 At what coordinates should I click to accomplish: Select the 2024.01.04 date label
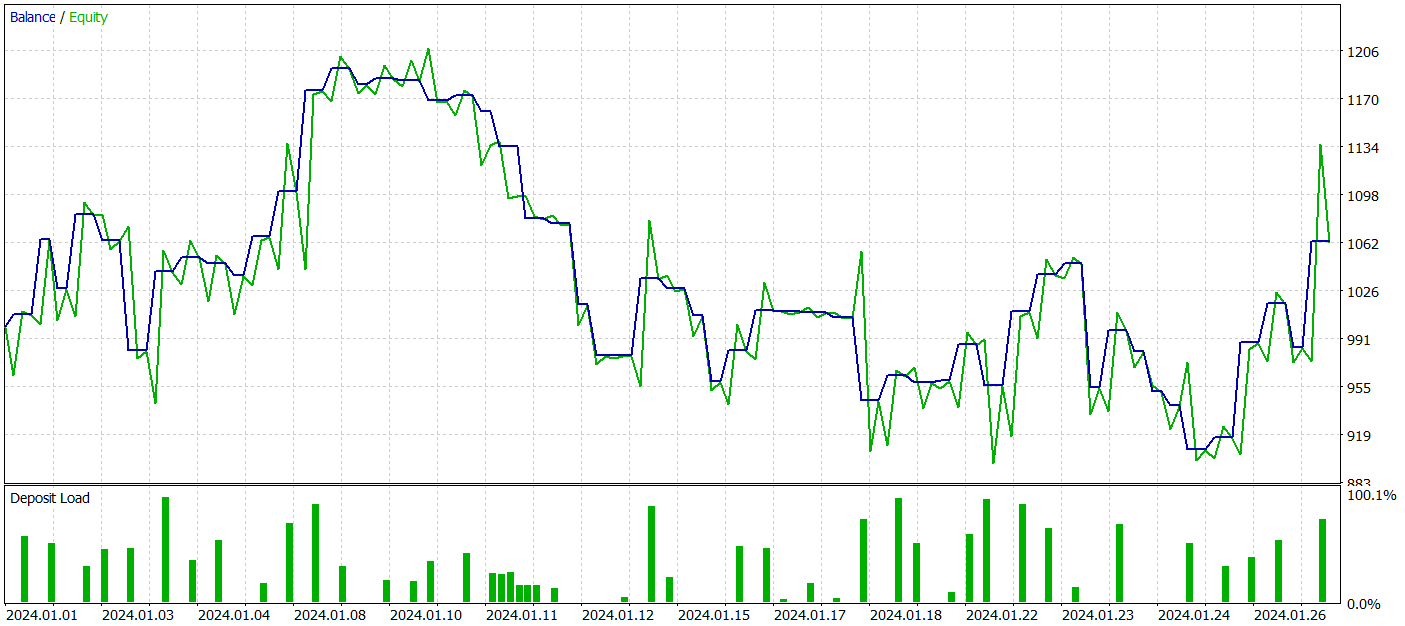234,615
